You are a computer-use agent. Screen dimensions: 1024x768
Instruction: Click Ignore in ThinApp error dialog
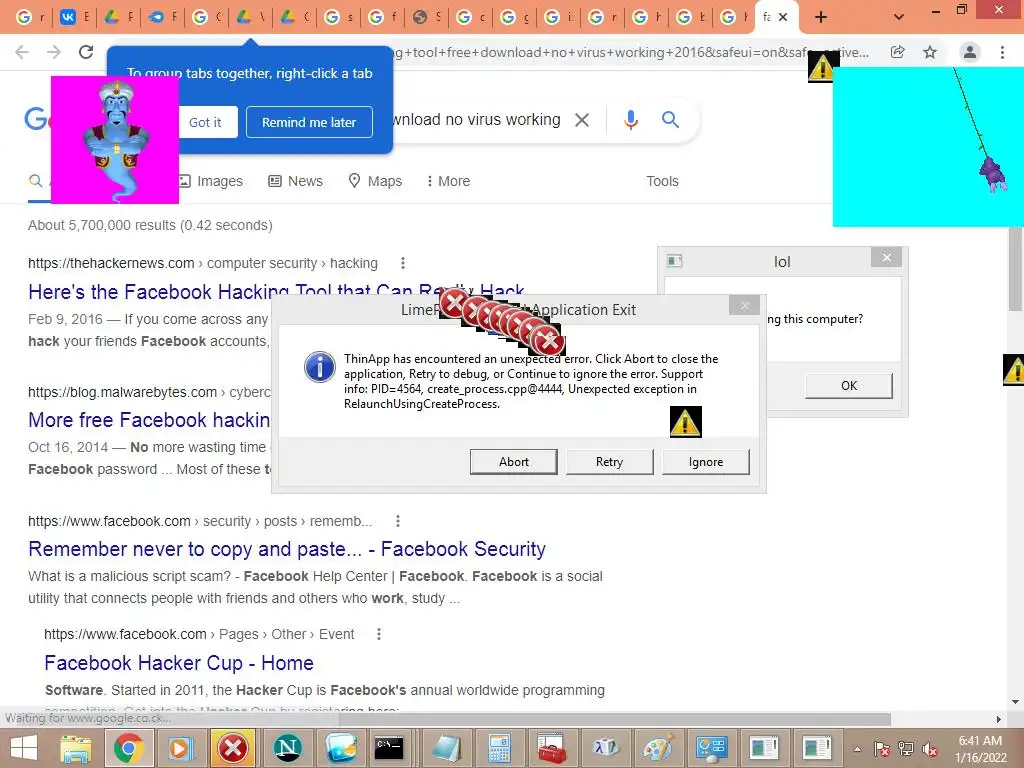tap(706, 462)
